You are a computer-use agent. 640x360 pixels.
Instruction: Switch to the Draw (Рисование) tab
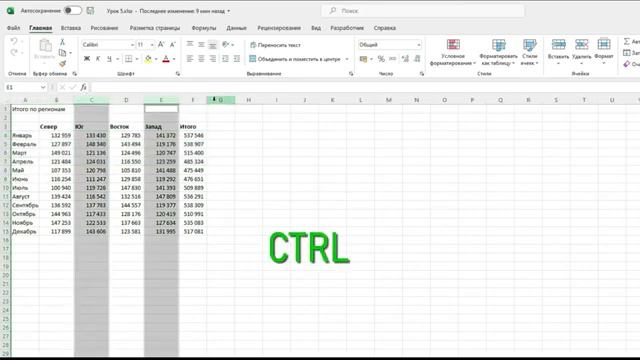pos(104,28)
